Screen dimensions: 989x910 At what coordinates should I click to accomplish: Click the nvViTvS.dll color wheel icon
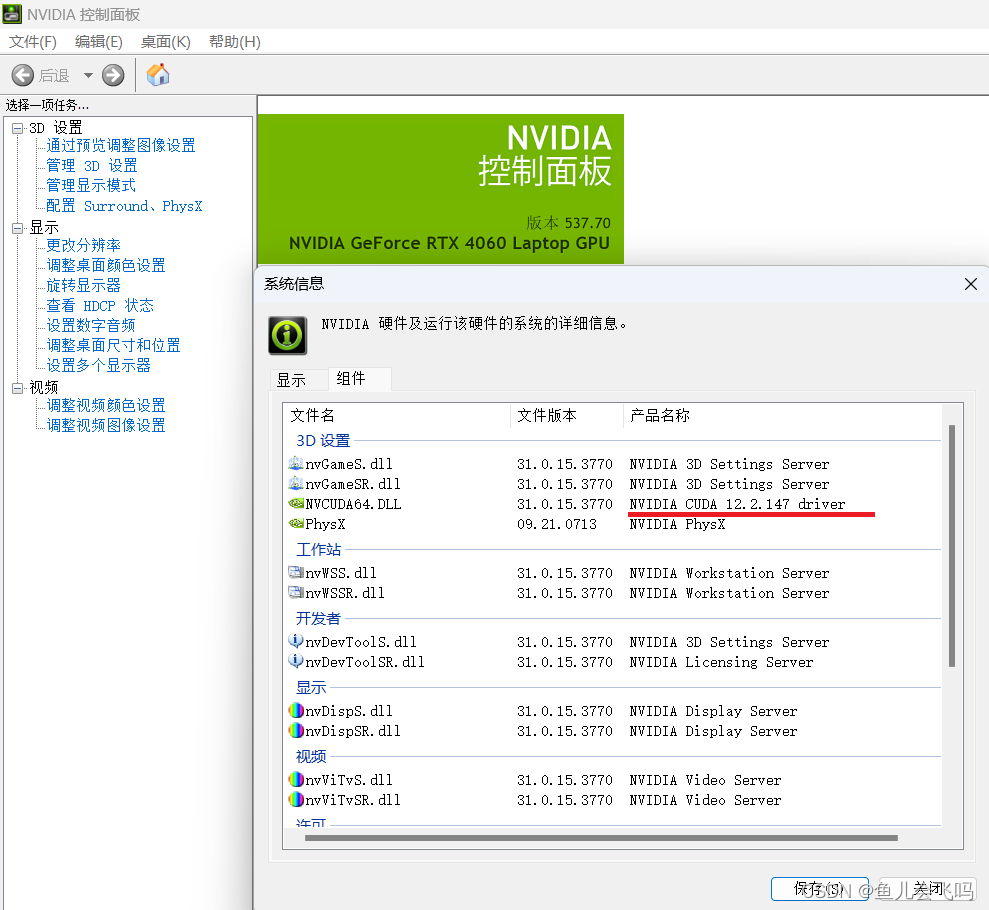pos(296,779)
